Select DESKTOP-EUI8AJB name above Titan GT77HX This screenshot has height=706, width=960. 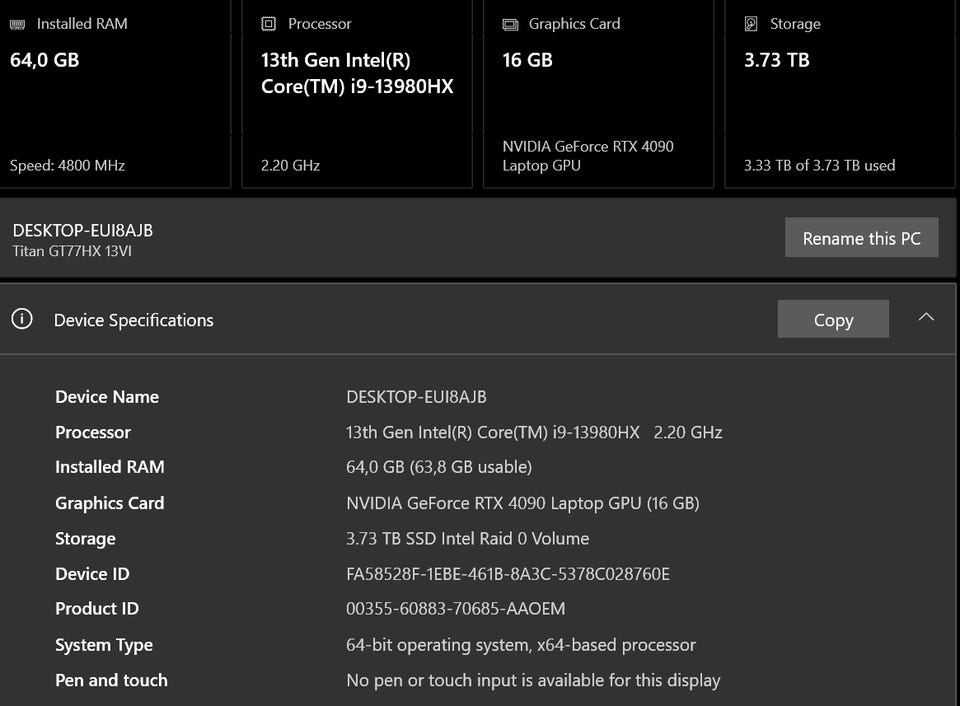[83, 230]
